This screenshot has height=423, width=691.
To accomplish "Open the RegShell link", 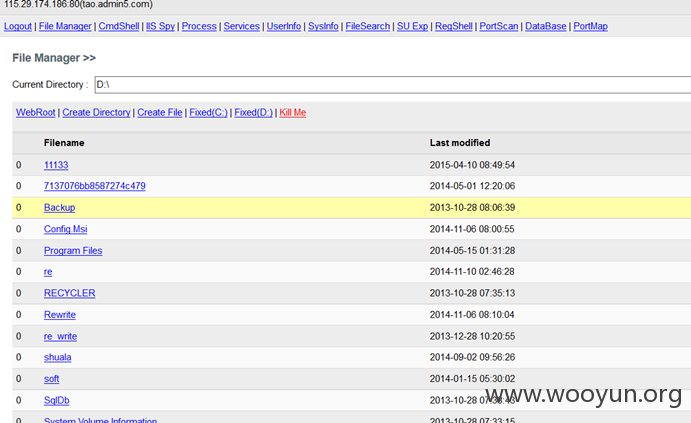I will pyautogui.click(x=454, y=26).
